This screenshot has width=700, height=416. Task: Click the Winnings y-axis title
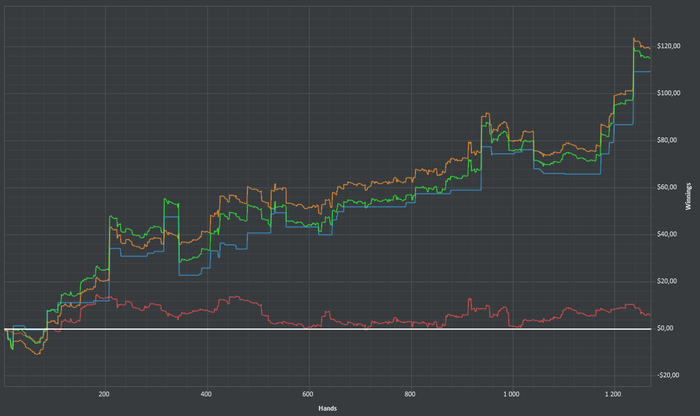point(688,196)
